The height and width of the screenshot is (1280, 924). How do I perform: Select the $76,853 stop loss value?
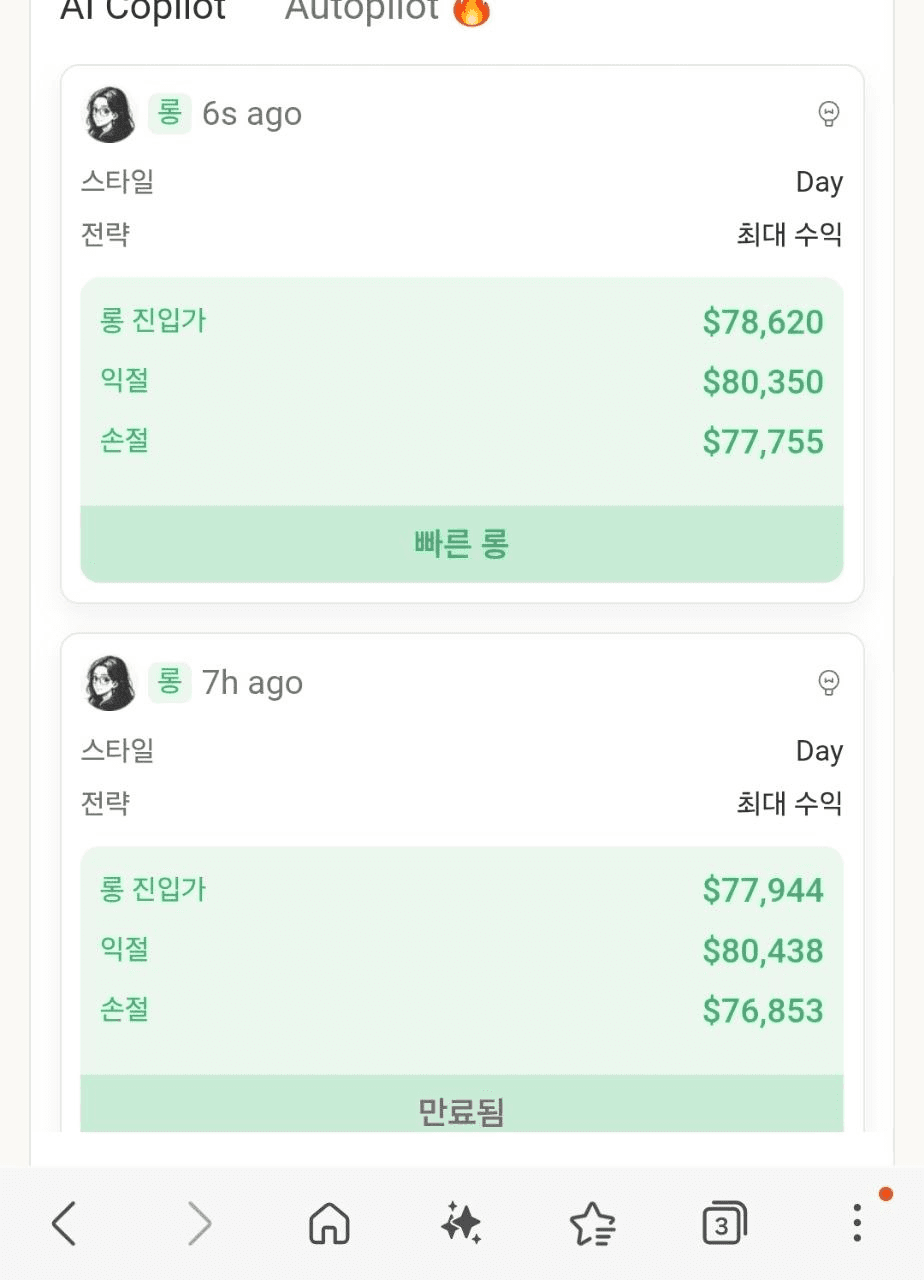(x=763, y=1011)
